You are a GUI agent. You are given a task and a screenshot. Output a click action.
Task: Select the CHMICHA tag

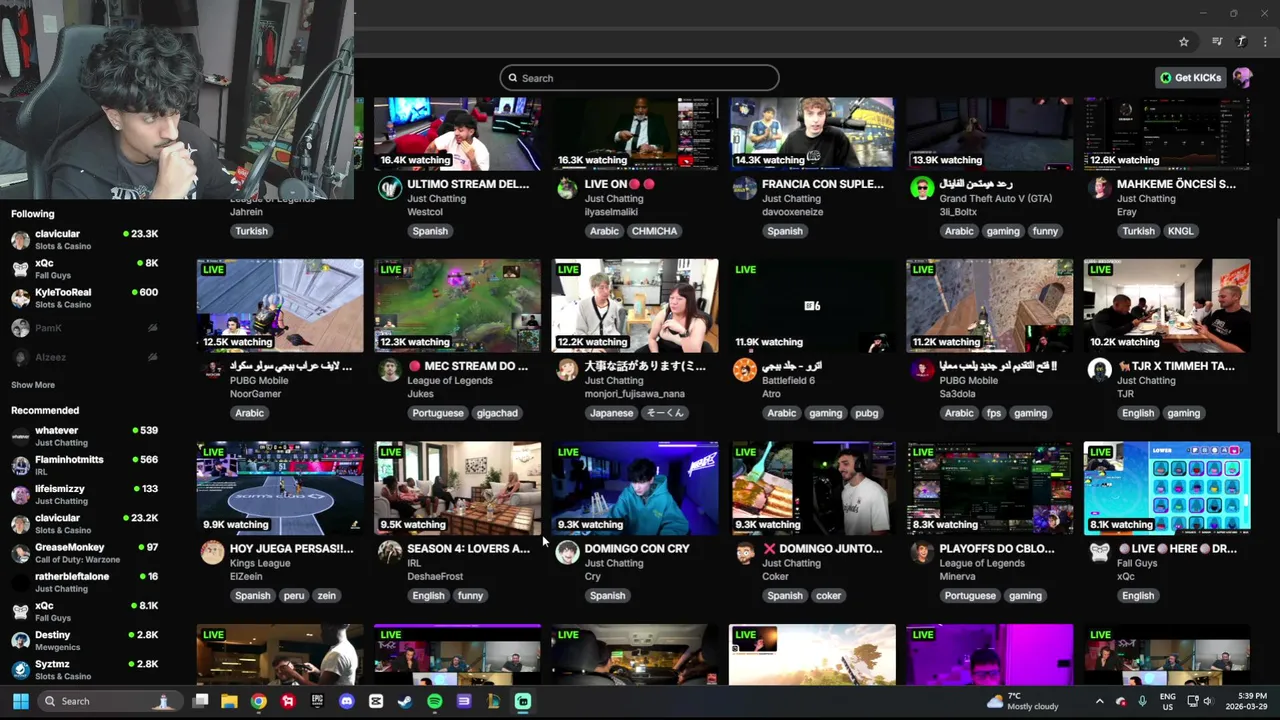click(654, 231)
